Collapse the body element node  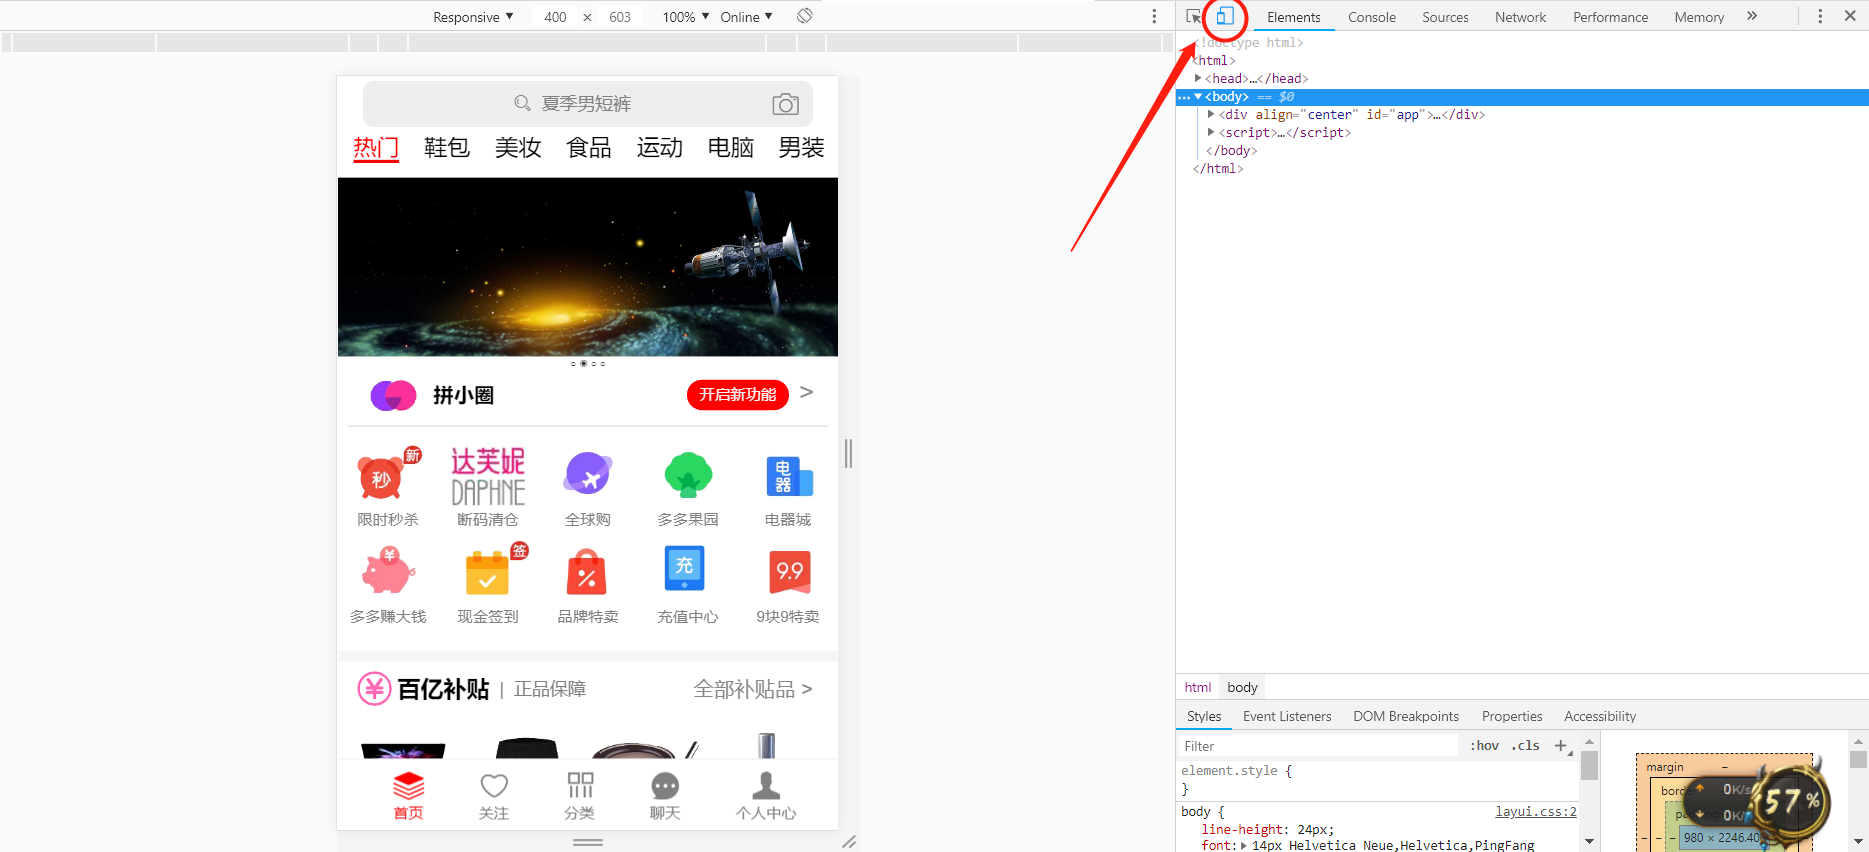[x=1198, y=96]
